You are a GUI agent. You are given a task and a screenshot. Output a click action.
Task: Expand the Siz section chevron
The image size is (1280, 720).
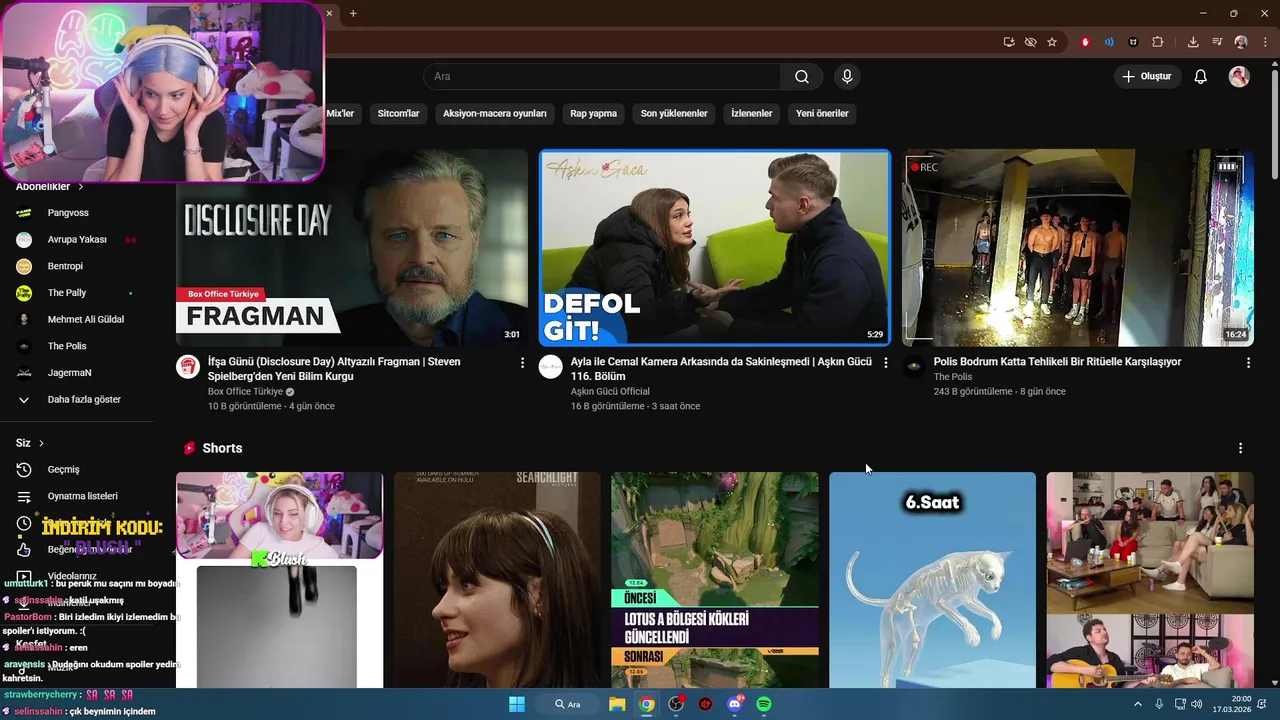[41, 443]
